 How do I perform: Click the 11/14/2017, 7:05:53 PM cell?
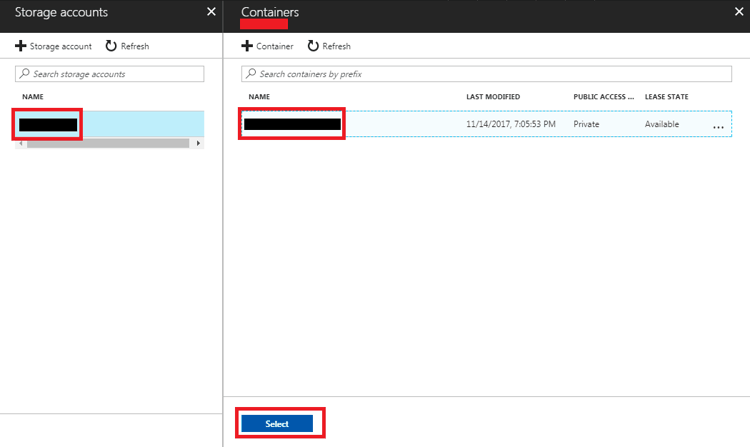click(511, 124)
